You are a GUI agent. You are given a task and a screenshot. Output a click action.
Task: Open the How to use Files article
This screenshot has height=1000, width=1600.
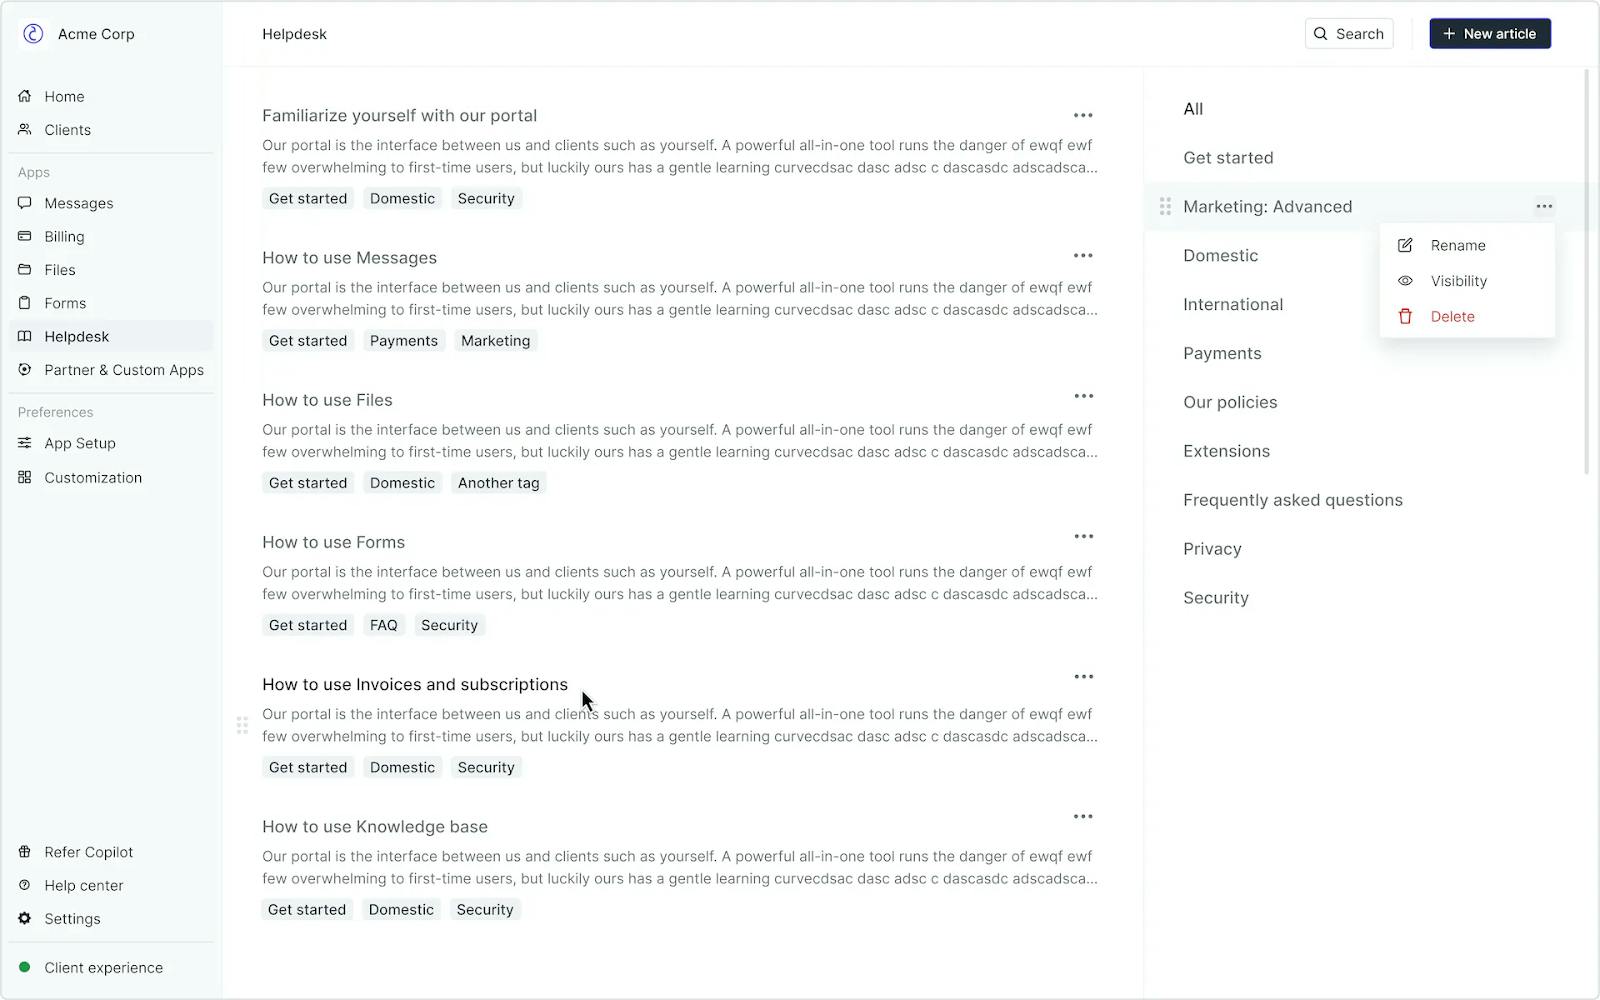click(x=327, y=400)
